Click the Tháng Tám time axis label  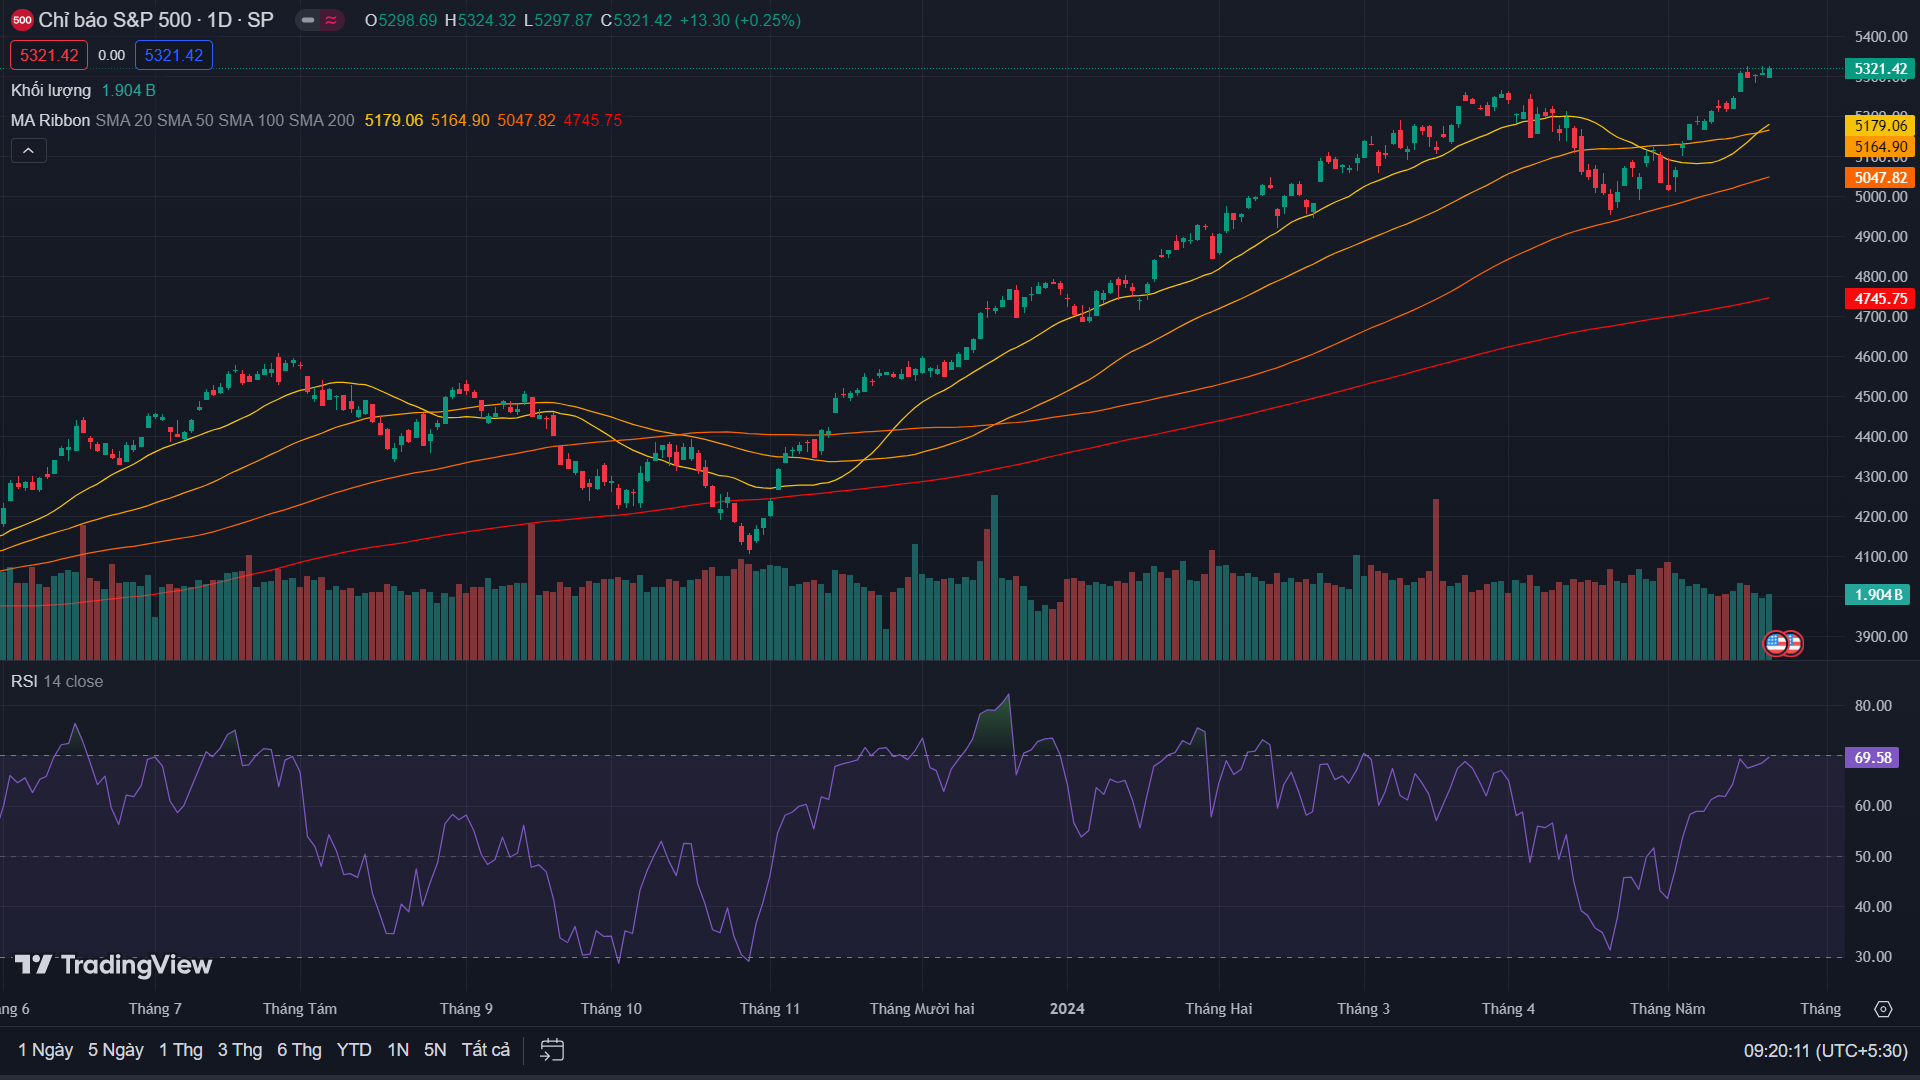pos(300,1009)
